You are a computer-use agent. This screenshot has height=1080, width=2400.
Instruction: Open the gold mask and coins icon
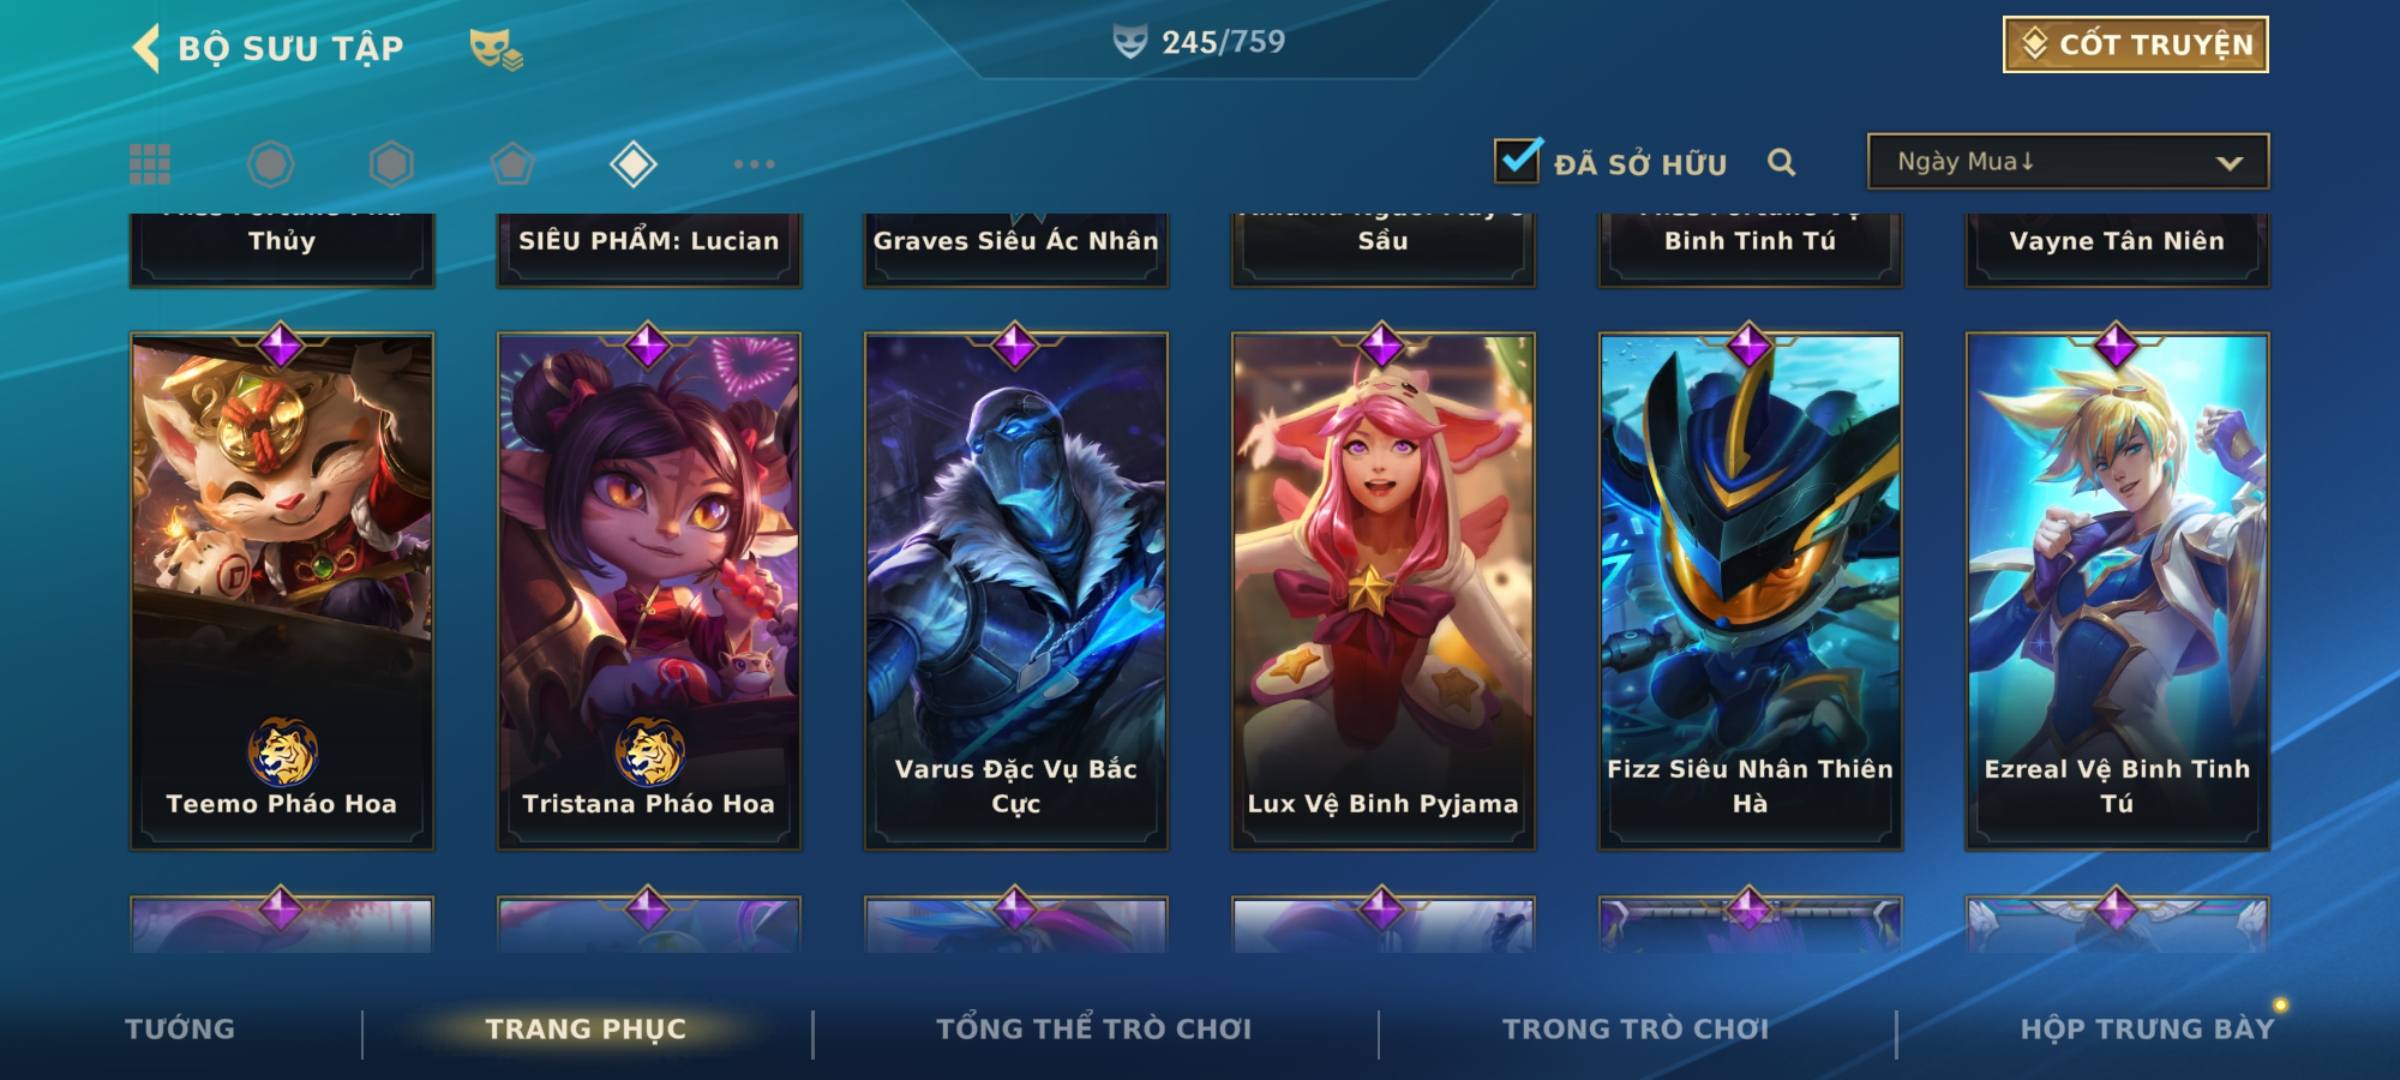496,49
